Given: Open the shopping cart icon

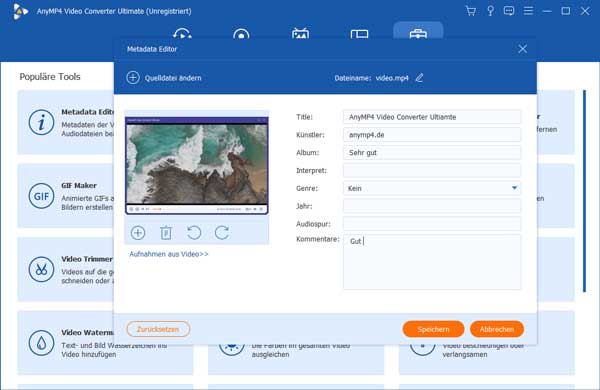Looking at the screenshot, I should point(471,11).
